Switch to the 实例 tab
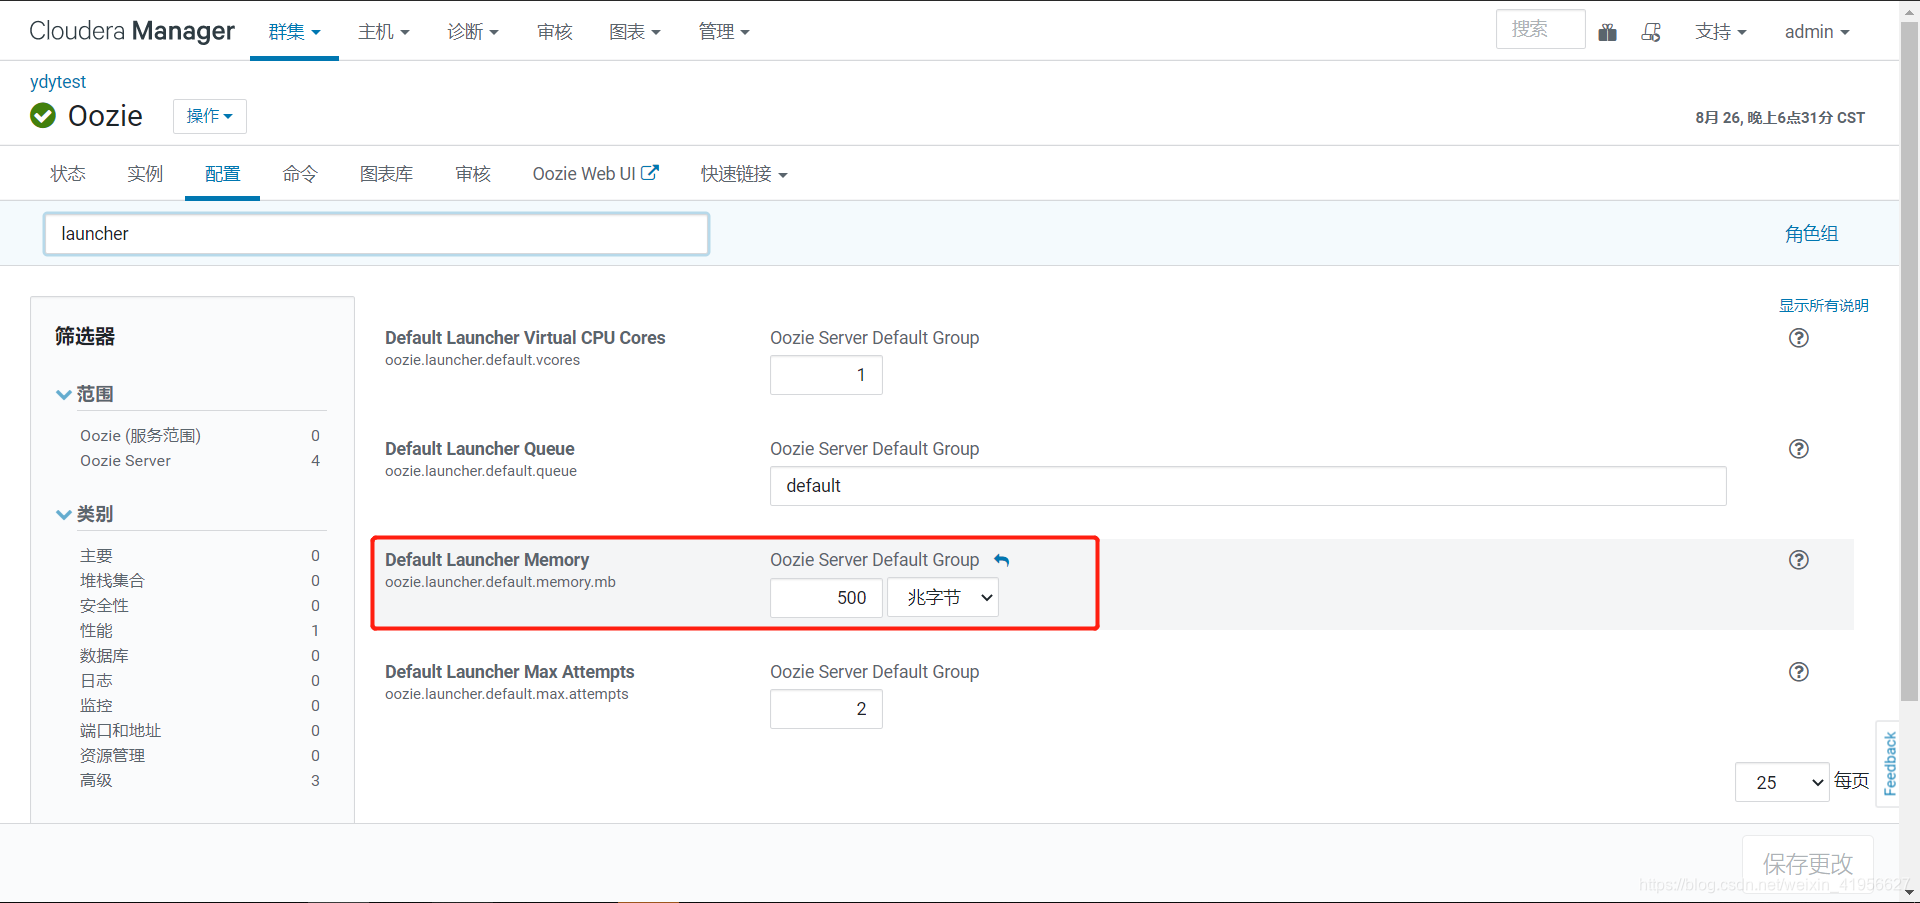The width and height of the screenshot is (1920, 903). (x=145, y=174)
